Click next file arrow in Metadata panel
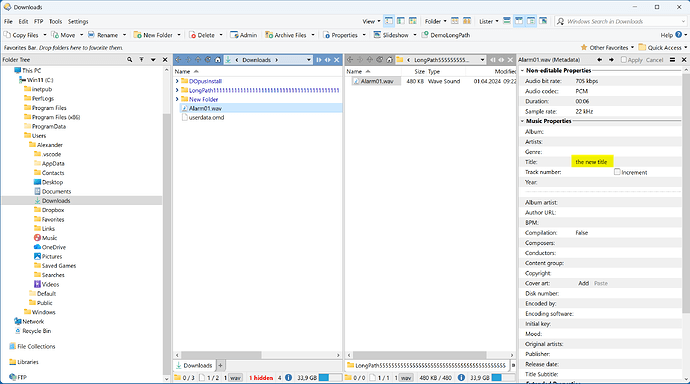690x384 pixels. pos(611,59)
